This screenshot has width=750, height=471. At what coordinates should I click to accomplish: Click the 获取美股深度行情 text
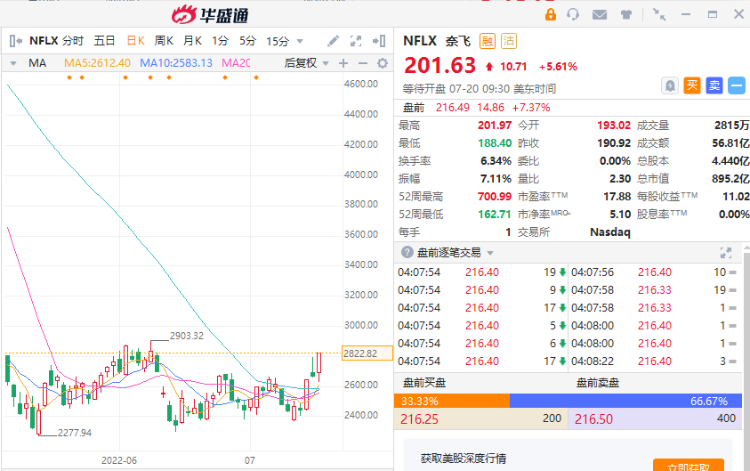click(463, 459)
